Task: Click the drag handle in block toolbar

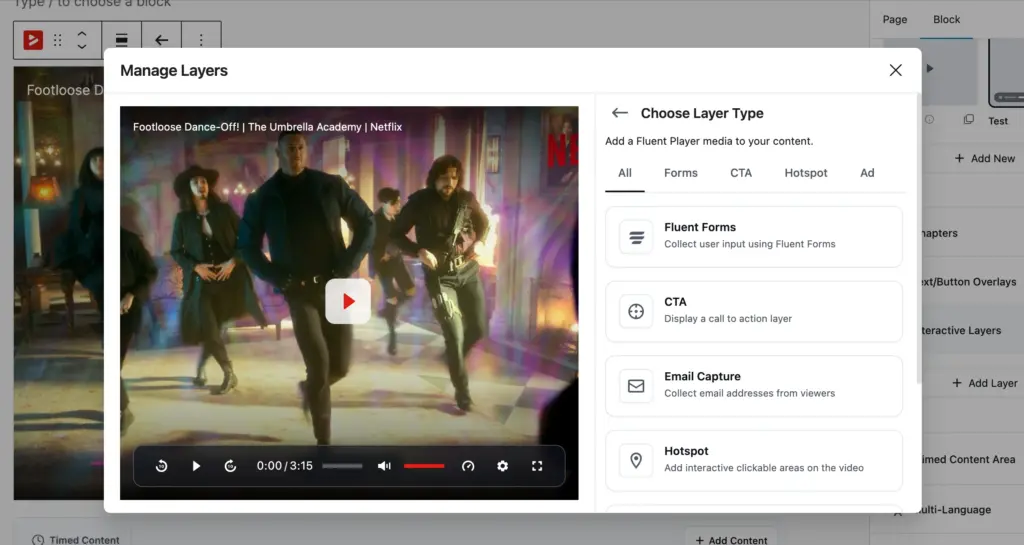Action: click(57, 40)
